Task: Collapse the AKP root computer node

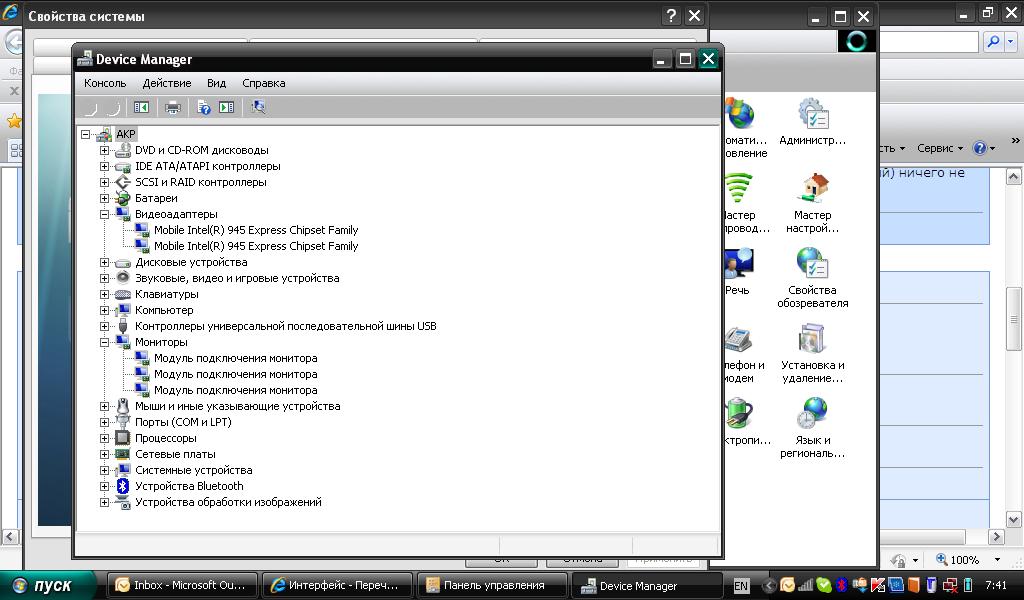Action: [86, 134]
